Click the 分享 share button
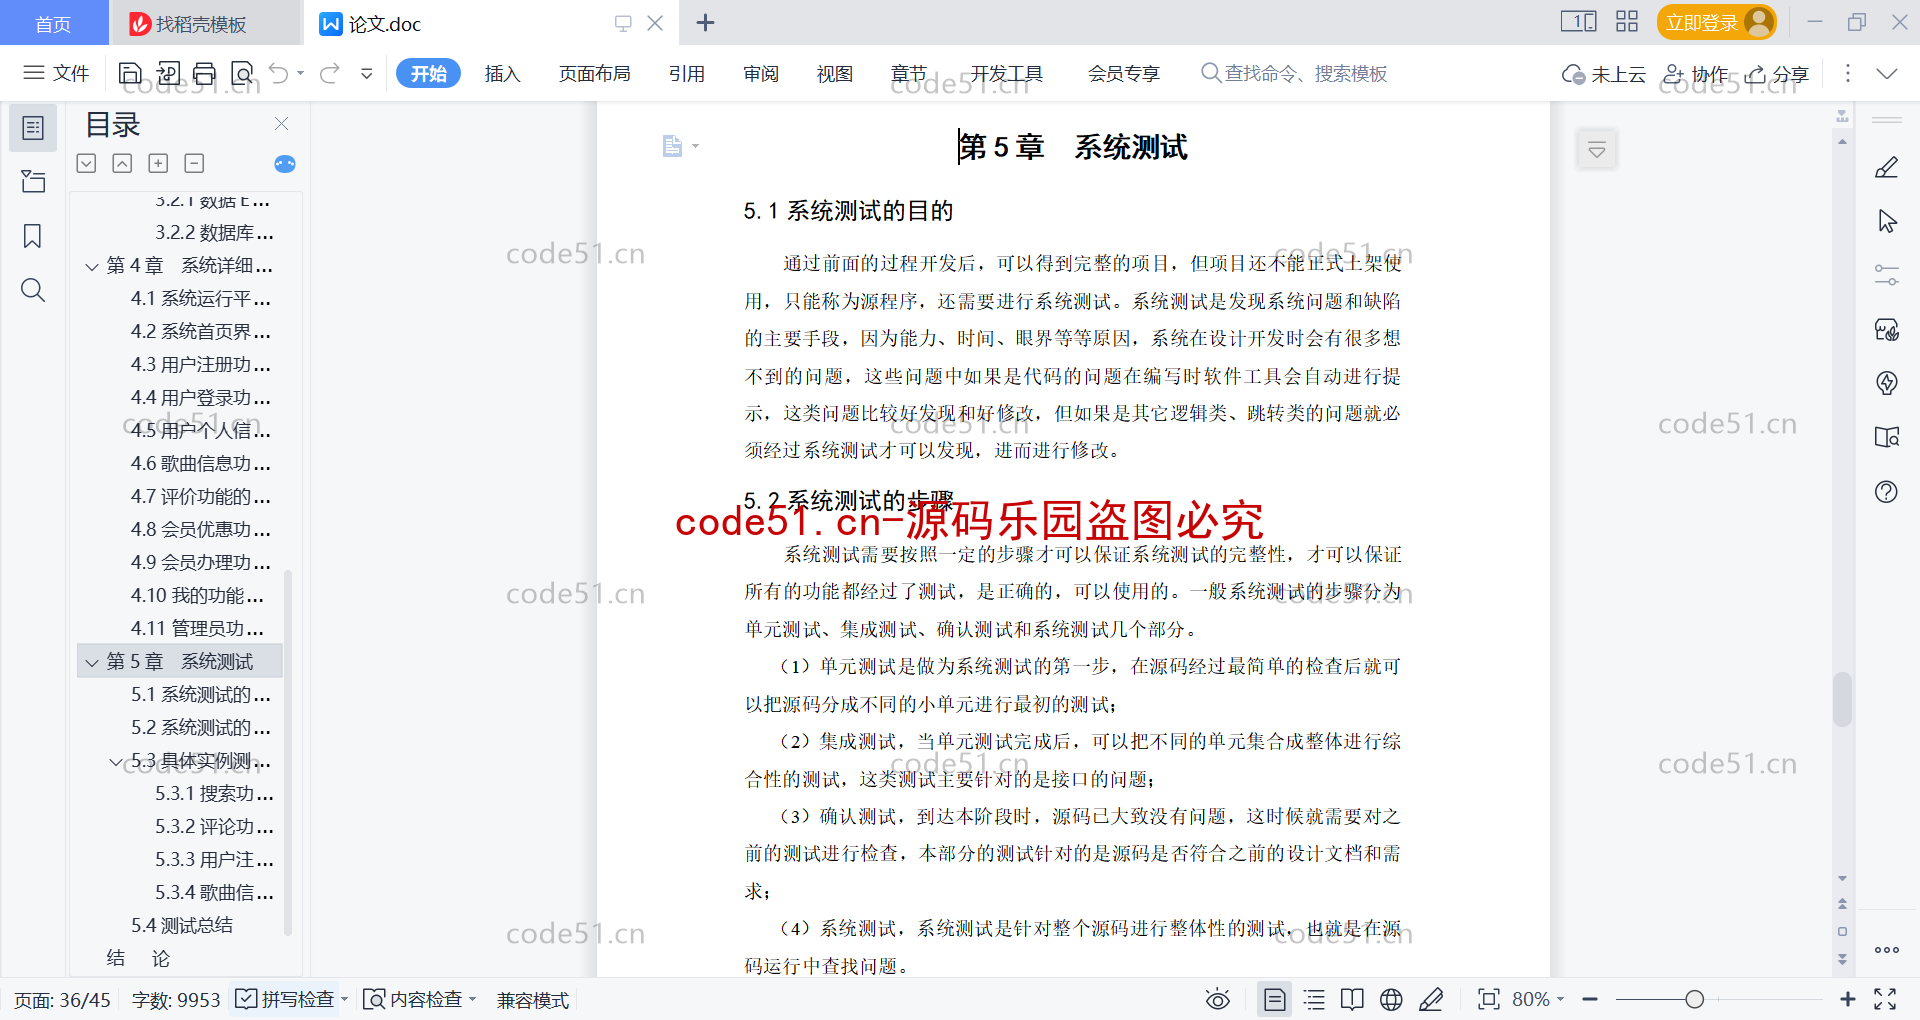Image resolution: width=1920 pixels, height=1020 pixels. 1777,74
